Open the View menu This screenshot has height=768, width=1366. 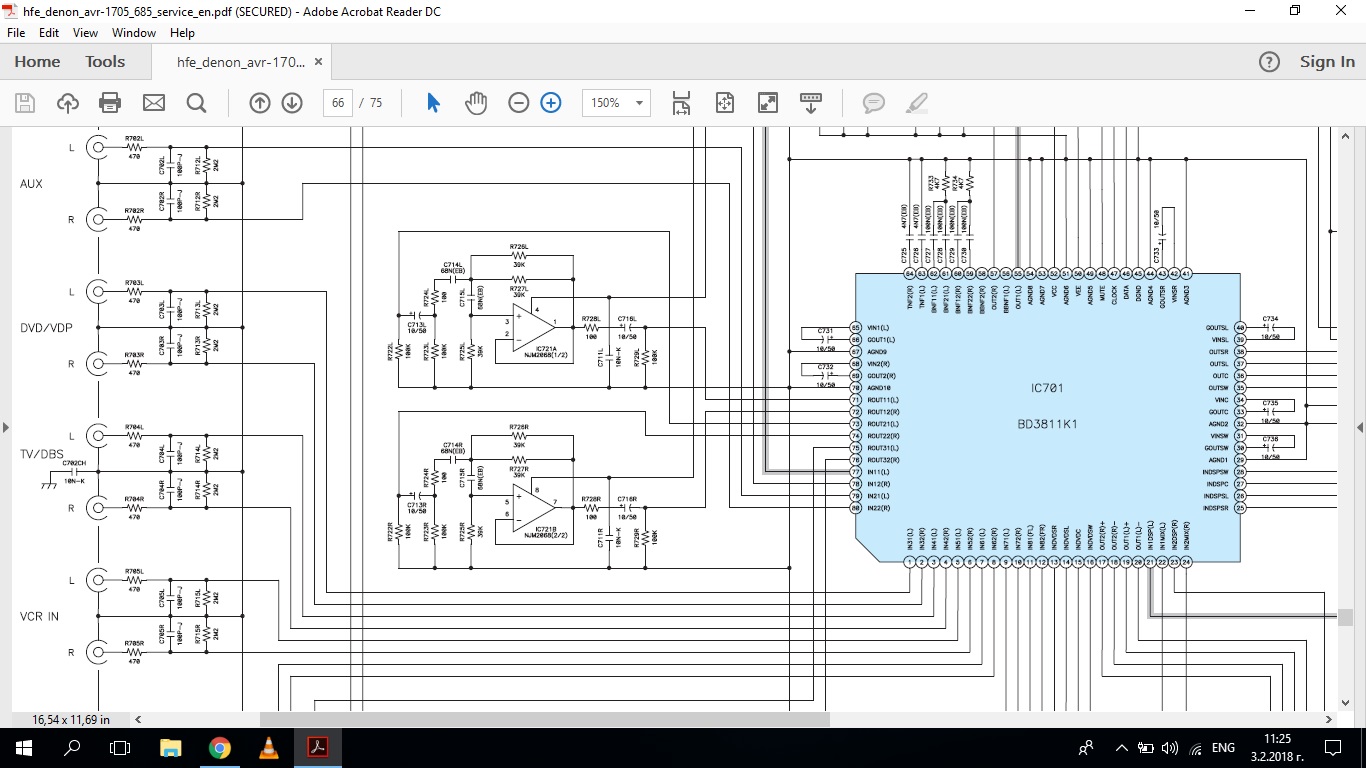click(85, 33)
